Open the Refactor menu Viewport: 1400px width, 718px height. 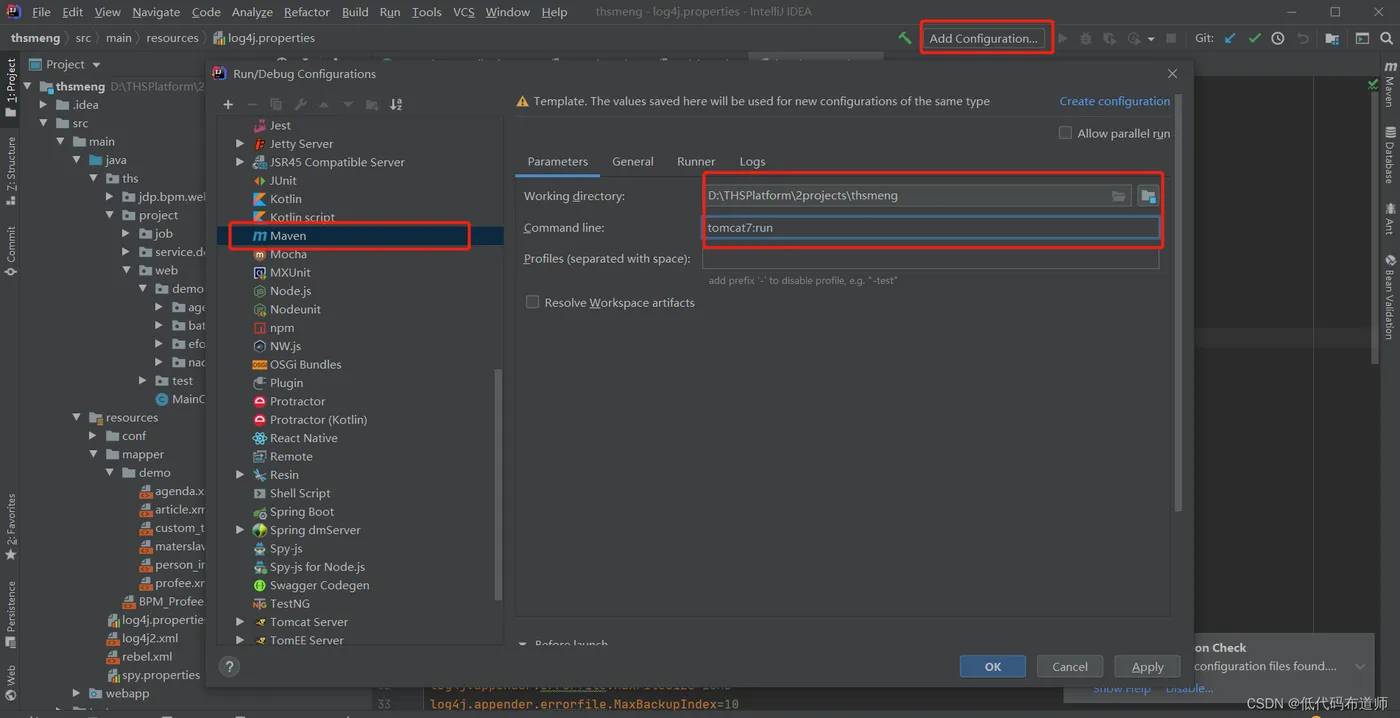306,12
